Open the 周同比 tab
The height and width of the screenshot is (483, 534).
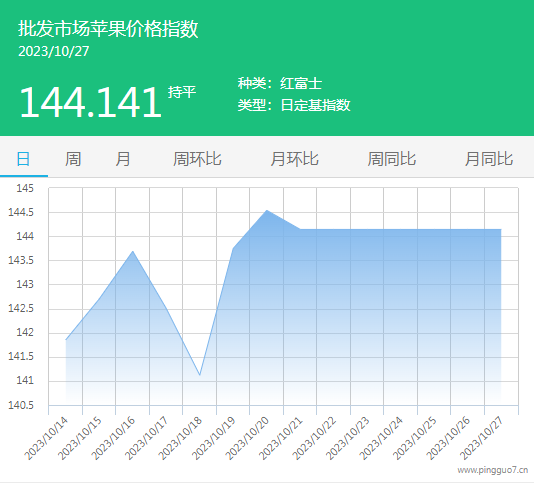[392, 159]
